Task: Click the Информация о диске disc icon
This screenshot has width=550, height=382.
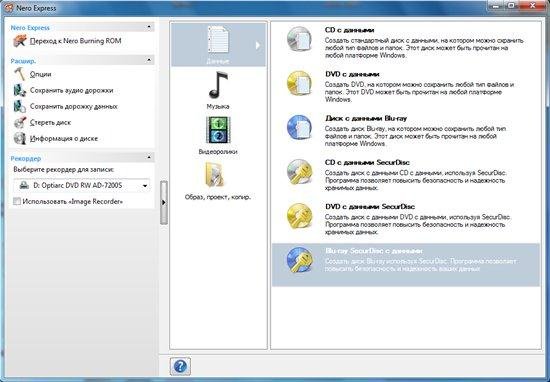Action: (20, 139)
